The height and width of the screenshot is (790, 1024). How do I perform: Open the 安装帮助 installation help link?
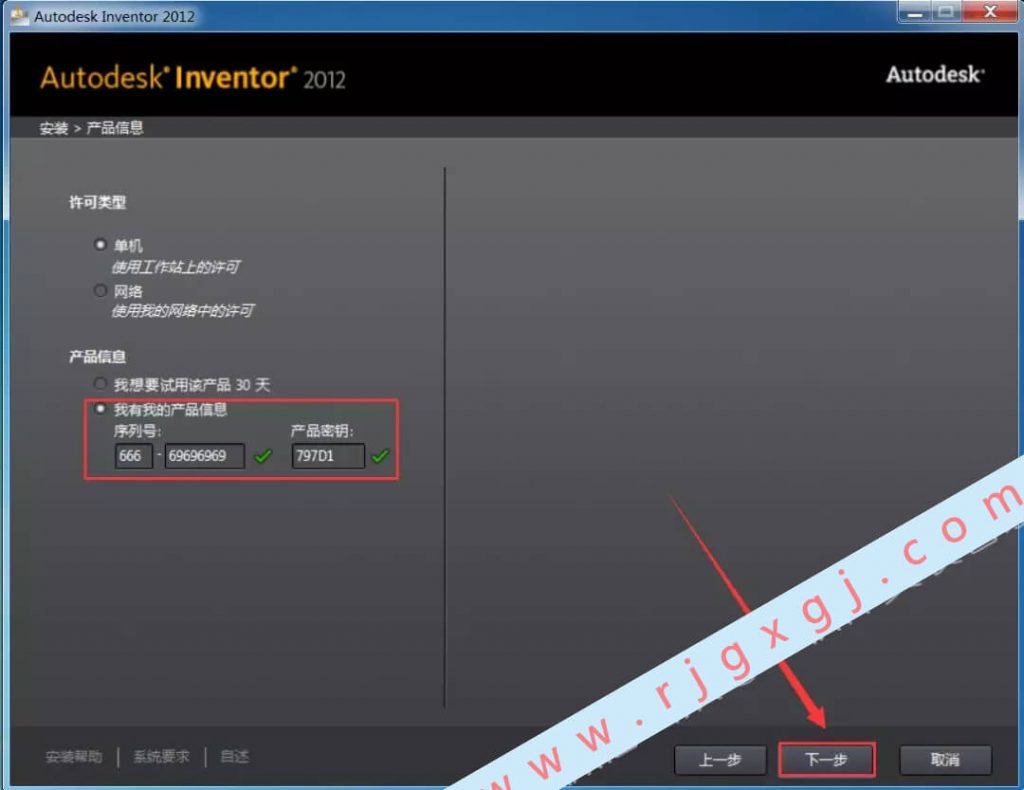[74, 757]
